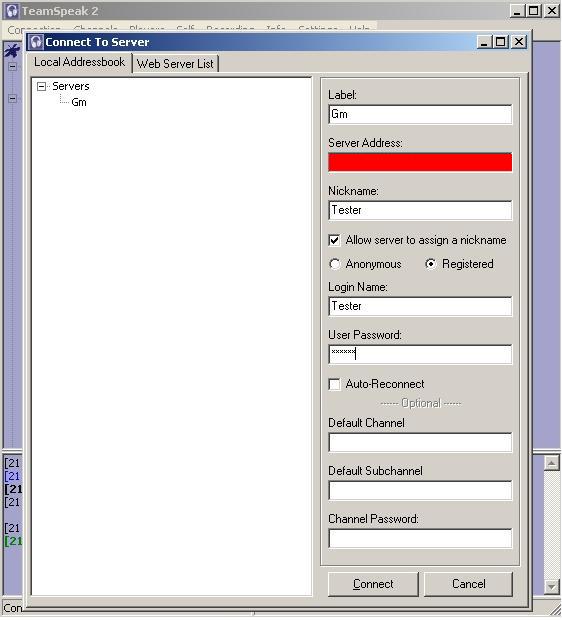Screen dimensions: 562x620
Task: Click the Connect To Server headphone icon
Action: pos(36,42)
